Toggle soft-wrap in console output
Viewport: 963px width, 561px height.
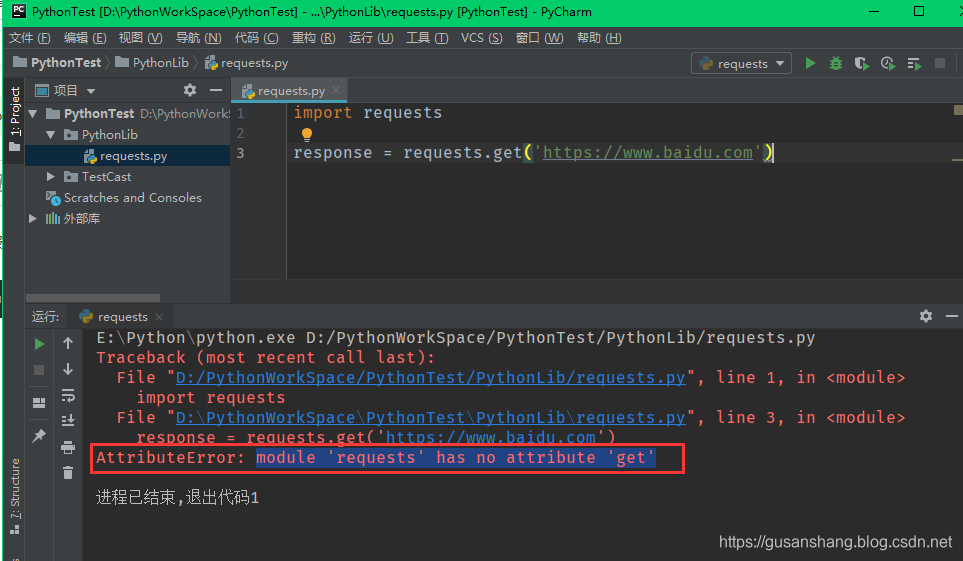[x=68, y=394]
